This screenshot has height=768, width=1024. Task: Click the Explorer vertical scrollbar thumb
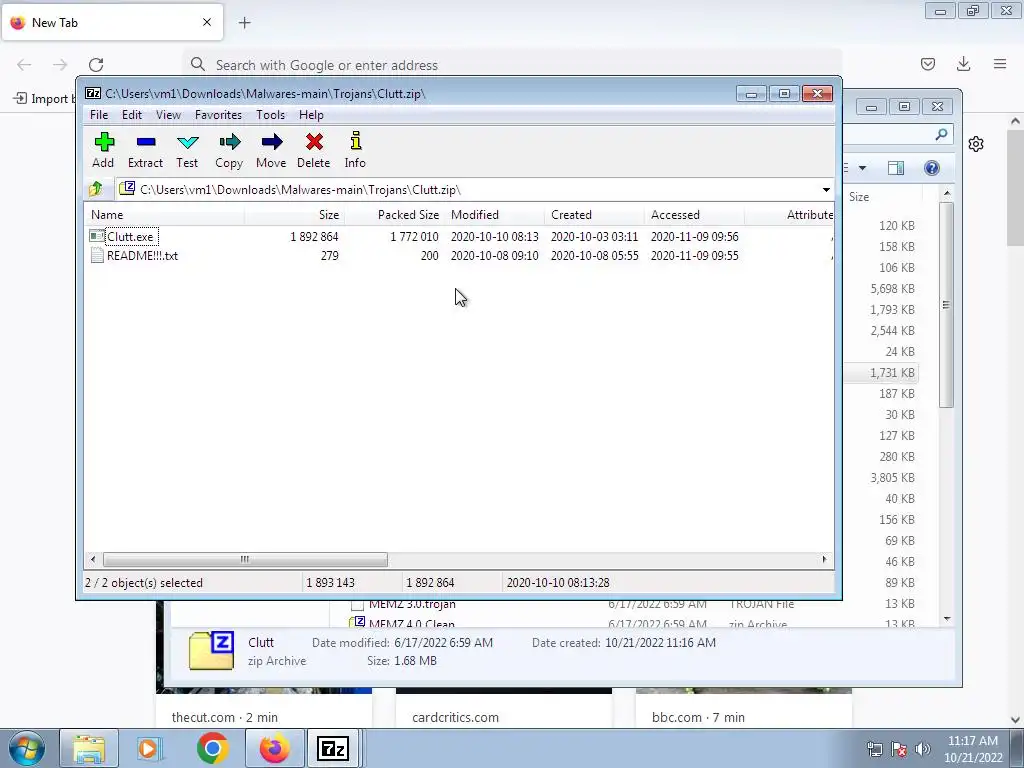(x=946, y=305)
